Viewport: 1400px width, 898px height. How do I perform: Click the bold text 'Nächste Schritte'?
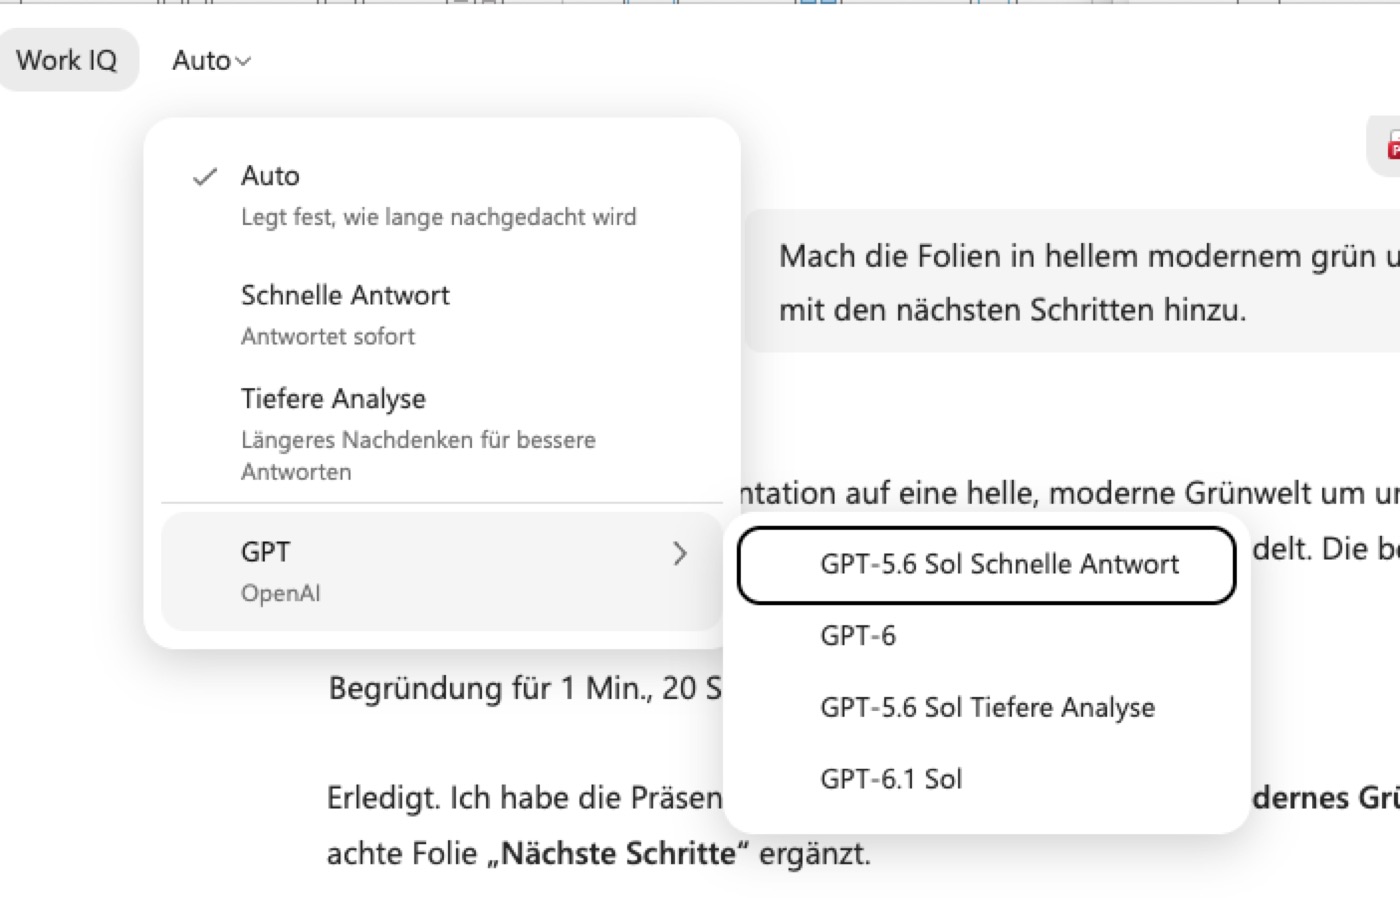(x=618, y=853)
